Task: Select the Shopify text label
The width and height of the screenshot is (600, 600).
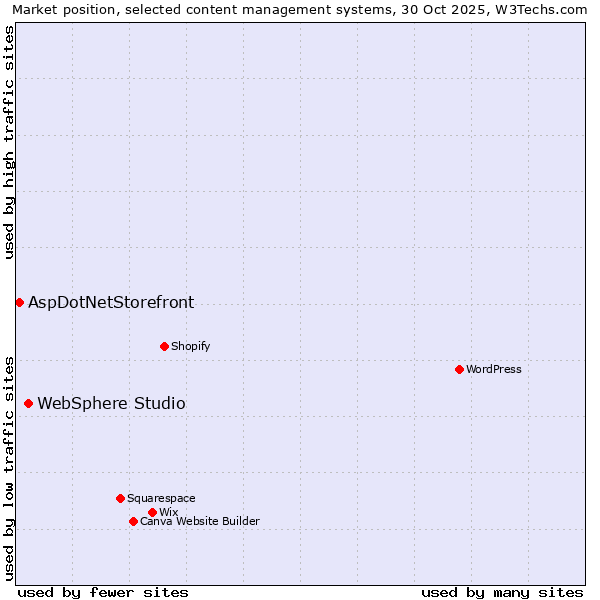Action: pos(190,346)
